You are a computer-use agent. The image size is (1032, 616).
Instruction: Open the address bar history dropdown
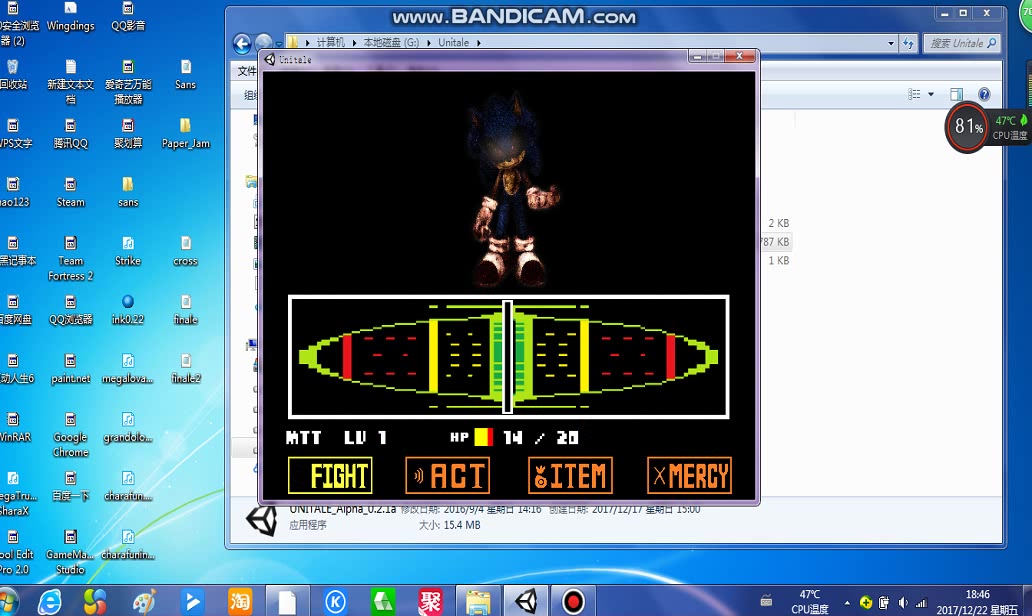pyautogui.click(x=891, y=43)
